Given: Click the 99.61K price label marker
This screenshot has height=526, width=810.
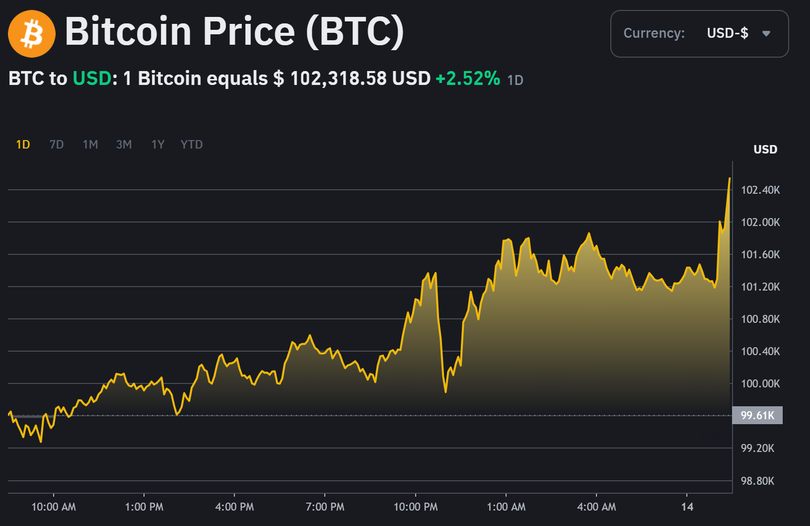Looking at the screenshot, I should coord(755,415).
